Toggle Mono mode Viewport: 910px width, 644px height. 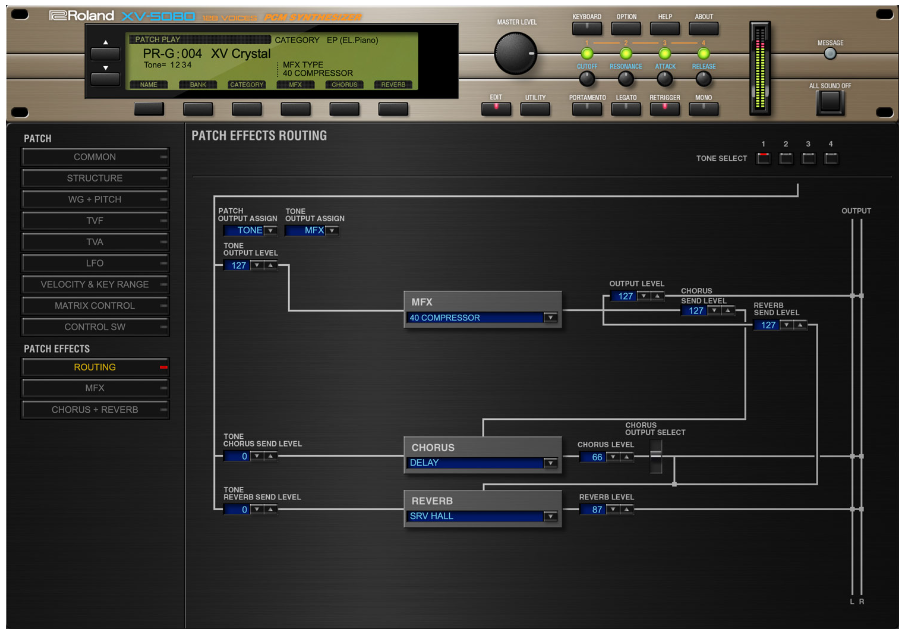tap(703, 108)
